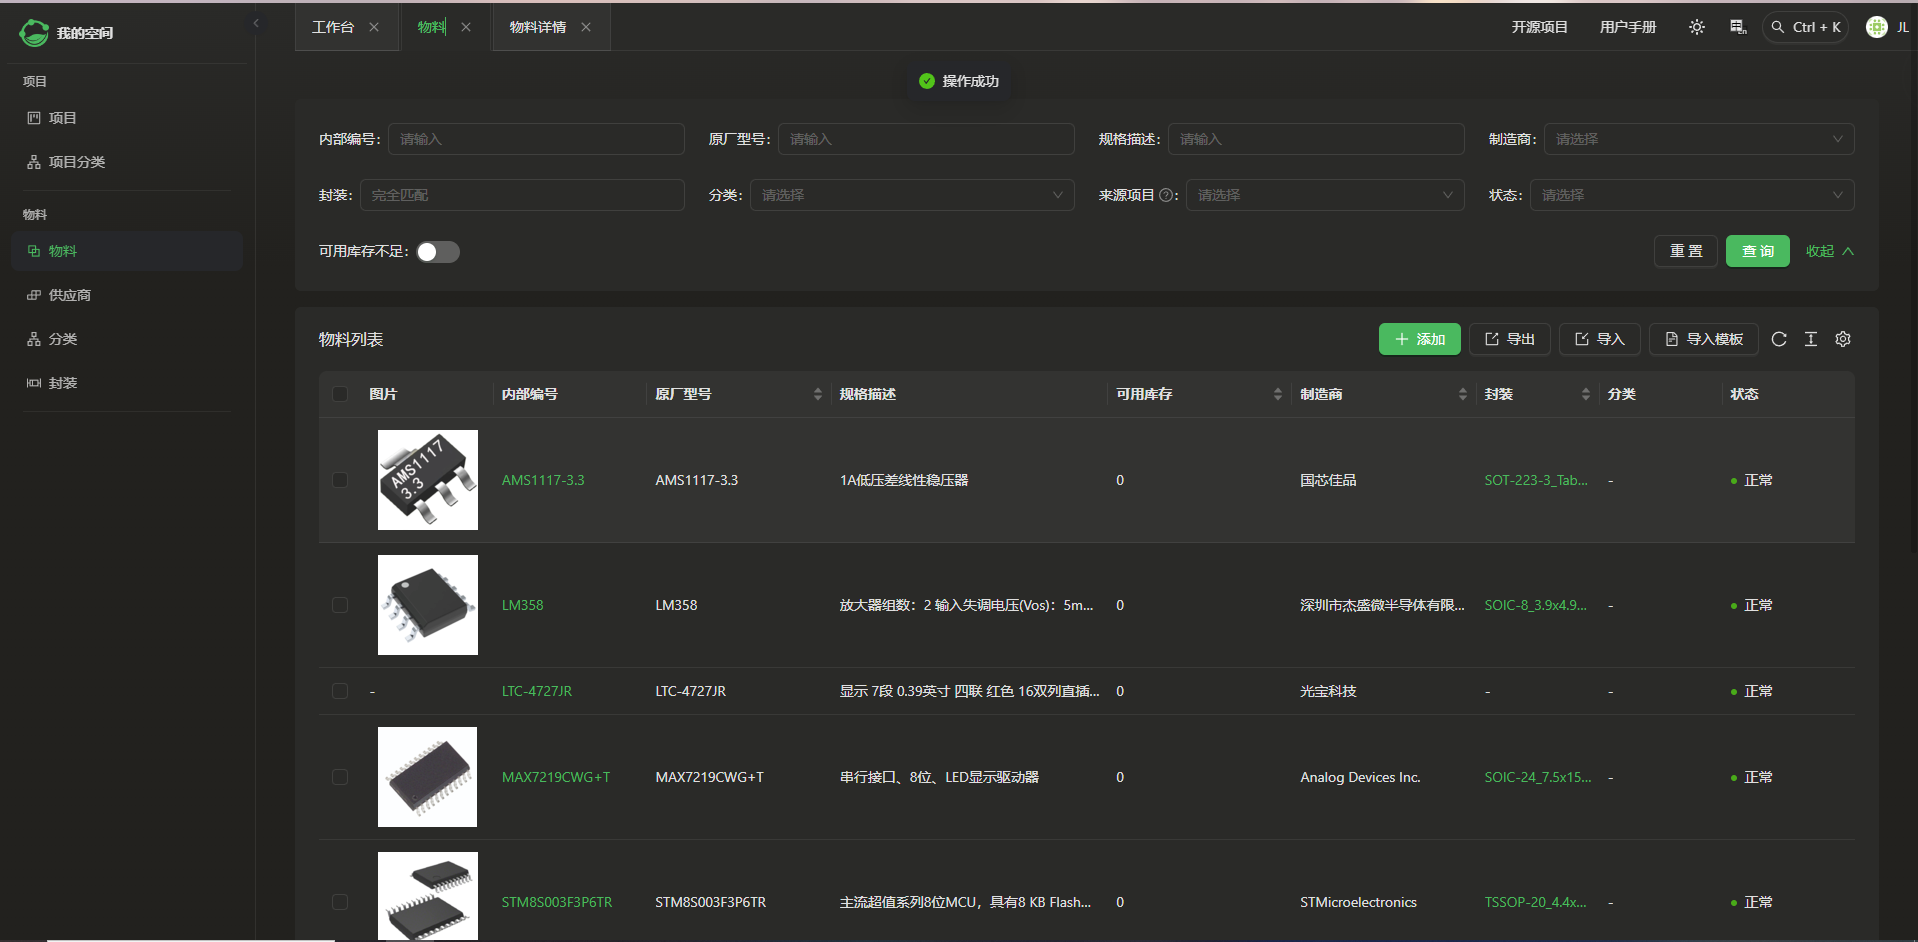This screenshot has height=942, width=1918.
Task: Open the JL user avatar icon
Action: (1876, 27)
